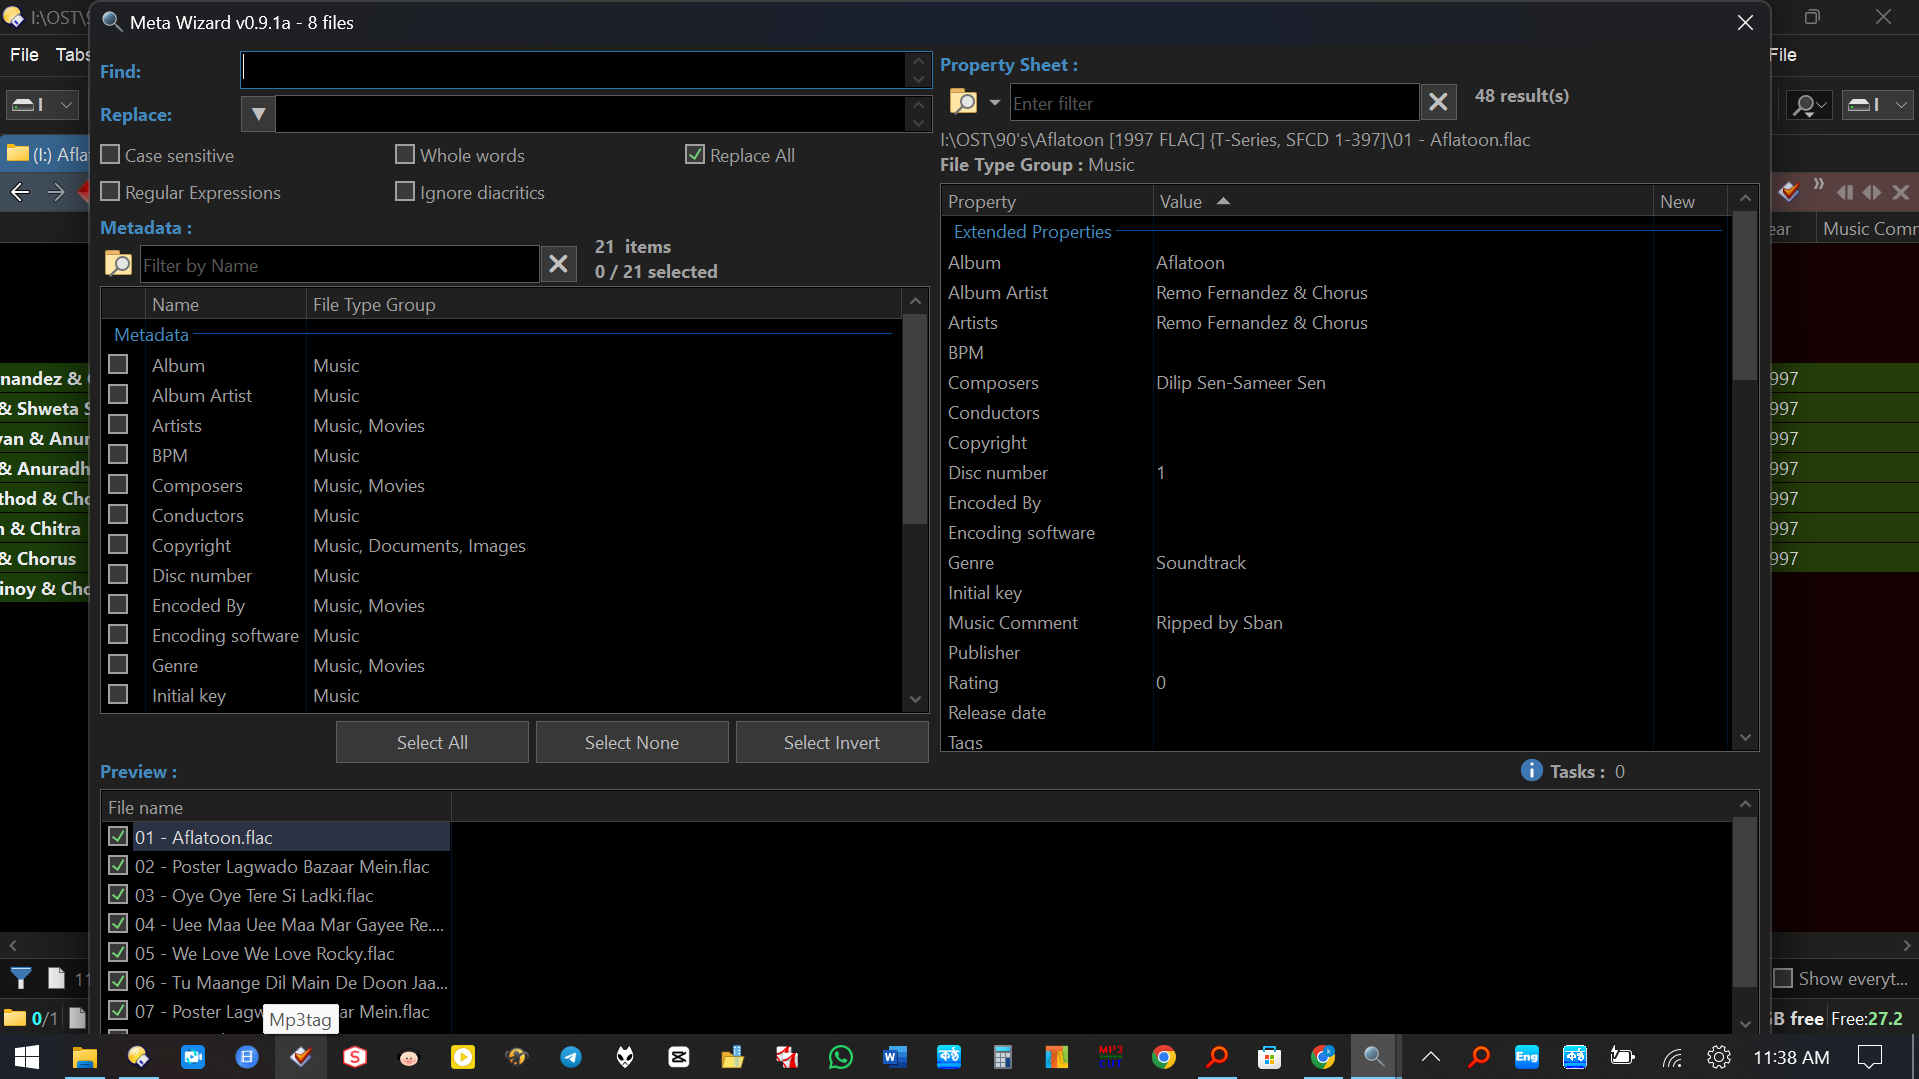Image resolution: width=1919 pixels, height=1079 pixels.
Task: Check the Genre metadata checkbox
Action: [x=118, y=664]
